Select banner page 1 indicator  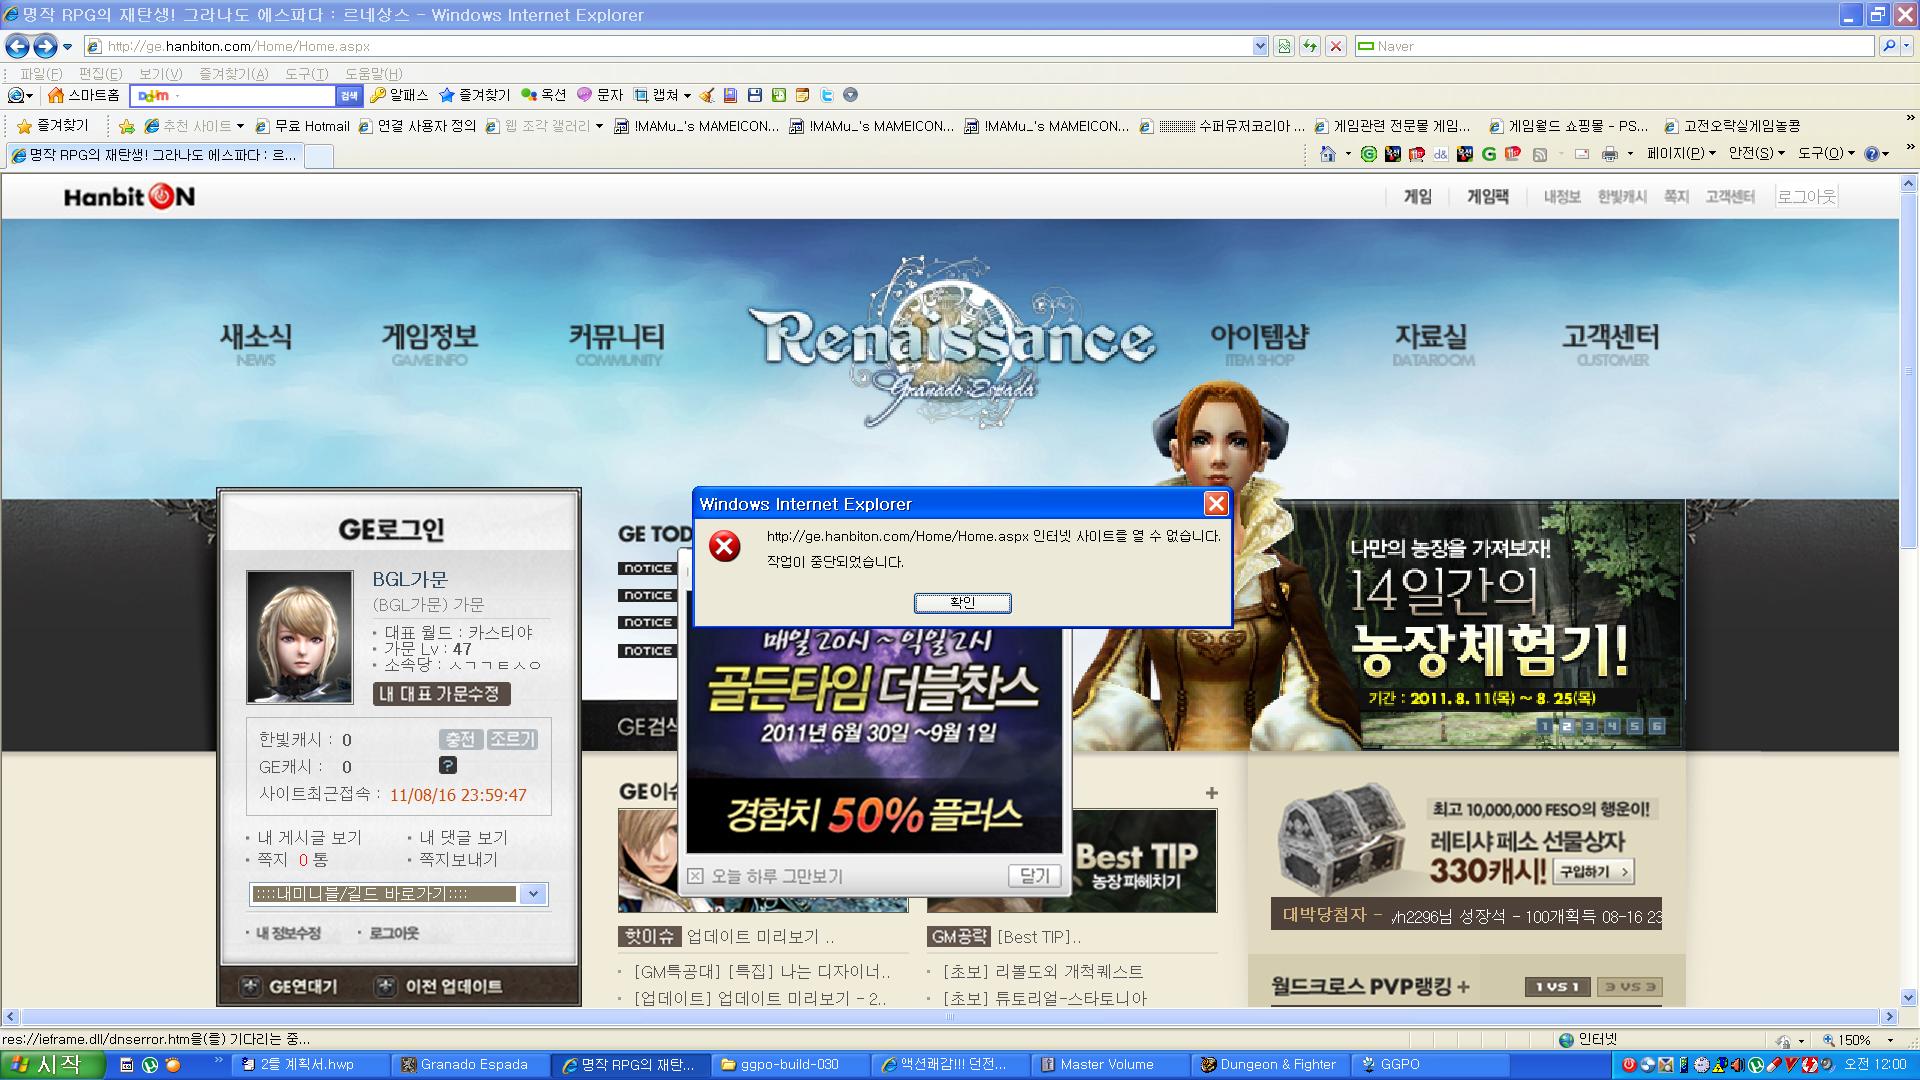click(1545, 726)
